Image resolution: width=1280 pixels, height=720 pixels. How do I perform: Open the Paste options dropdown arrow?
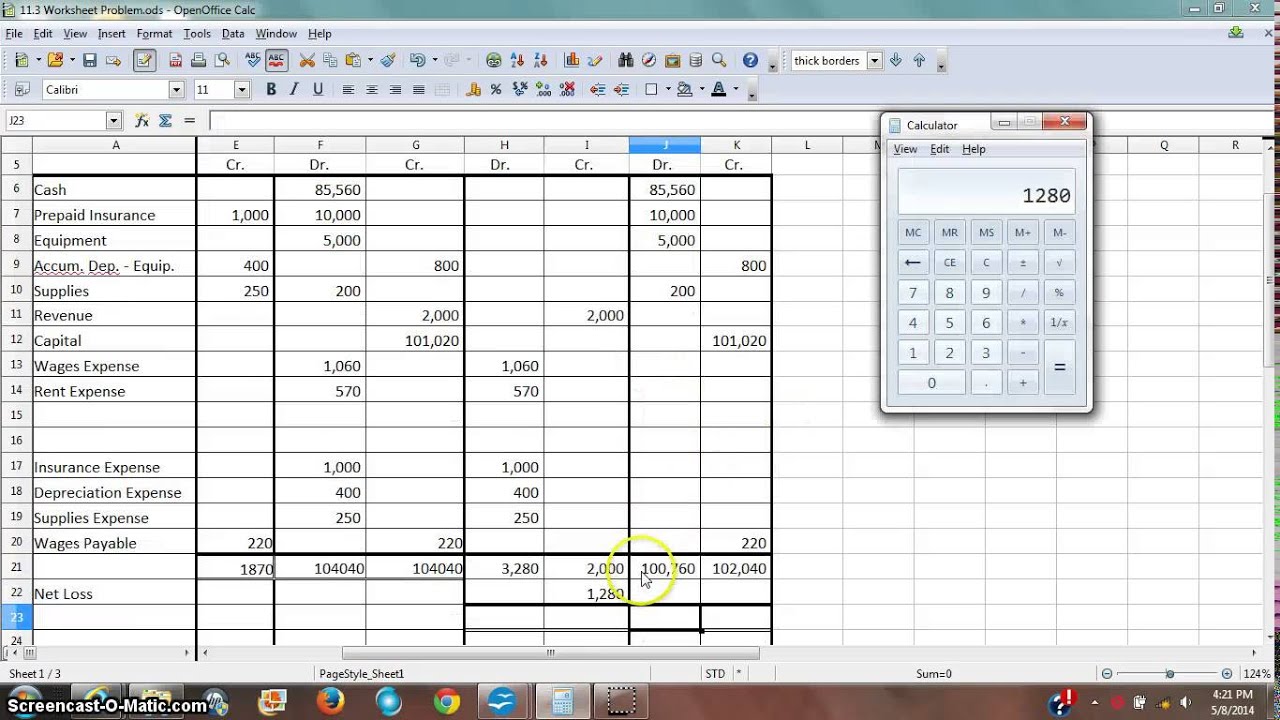(x=370, y=61)
